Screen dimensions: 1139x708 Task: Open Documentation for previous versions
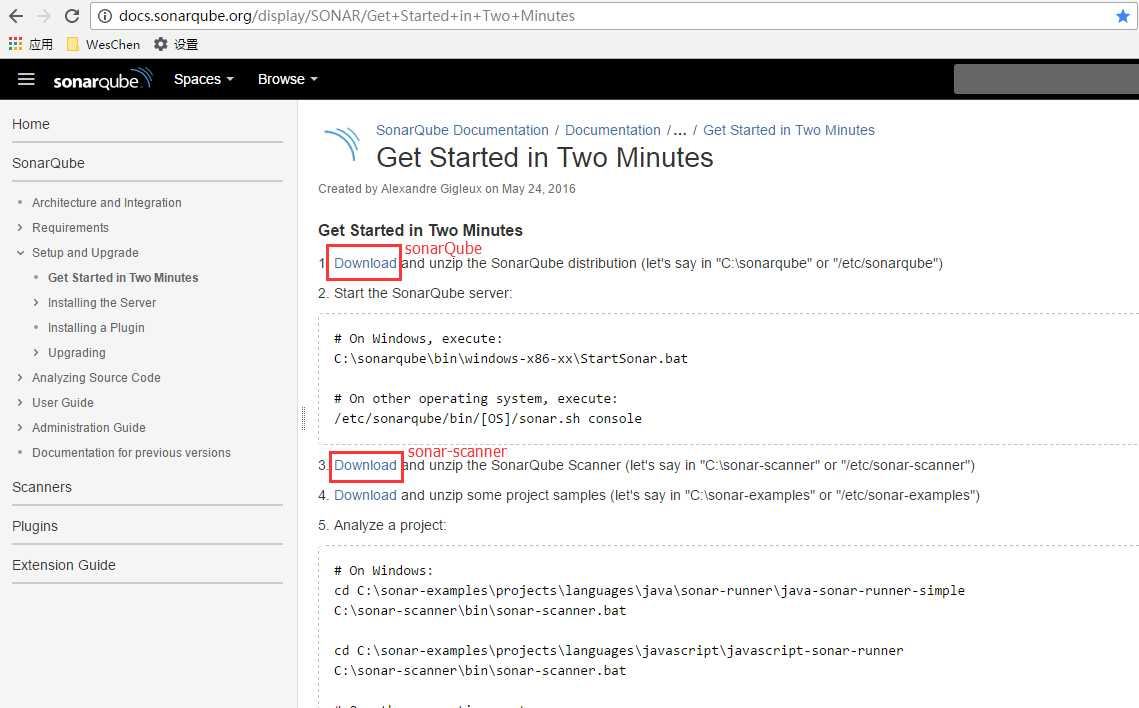(131, 453)
